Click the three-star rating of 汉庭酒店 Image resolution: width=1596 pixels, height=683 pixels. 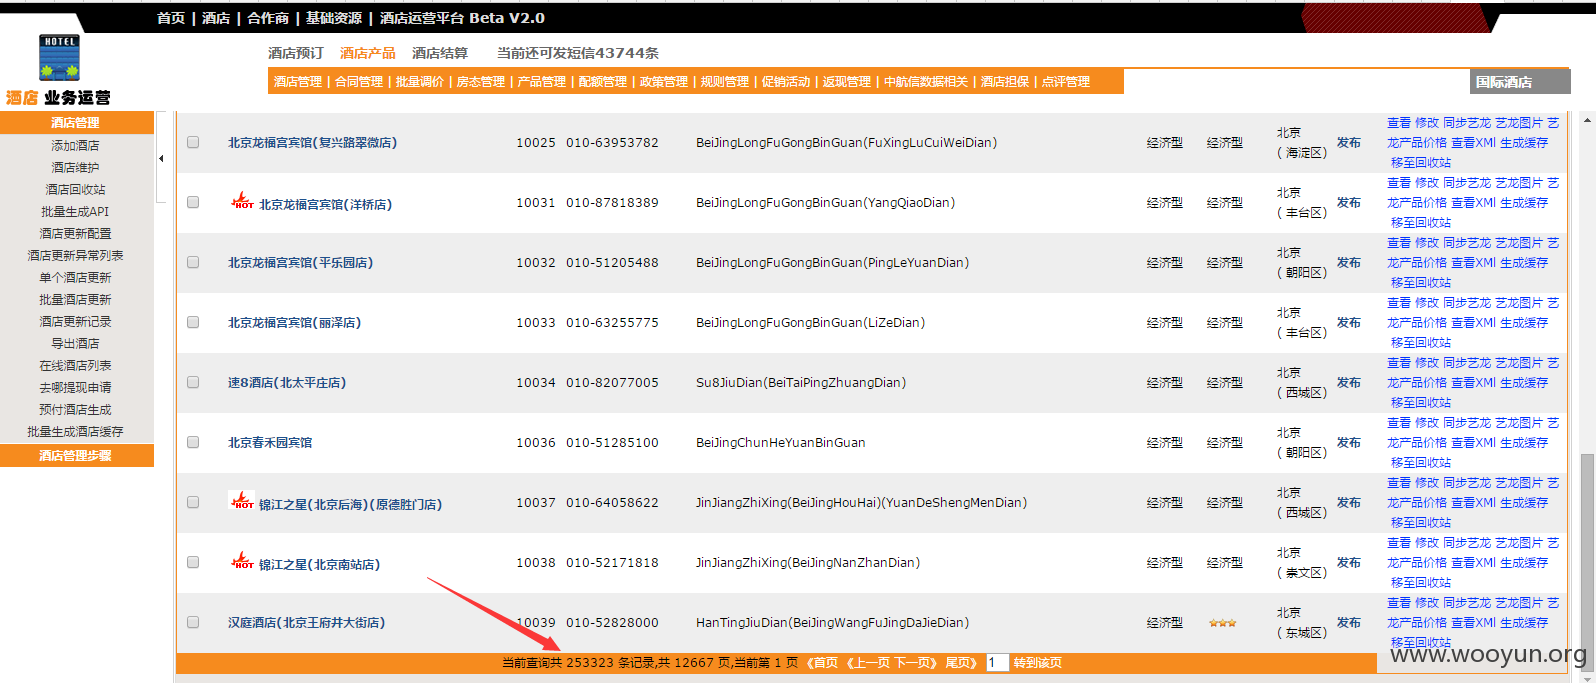click(x=1222, y=623)
